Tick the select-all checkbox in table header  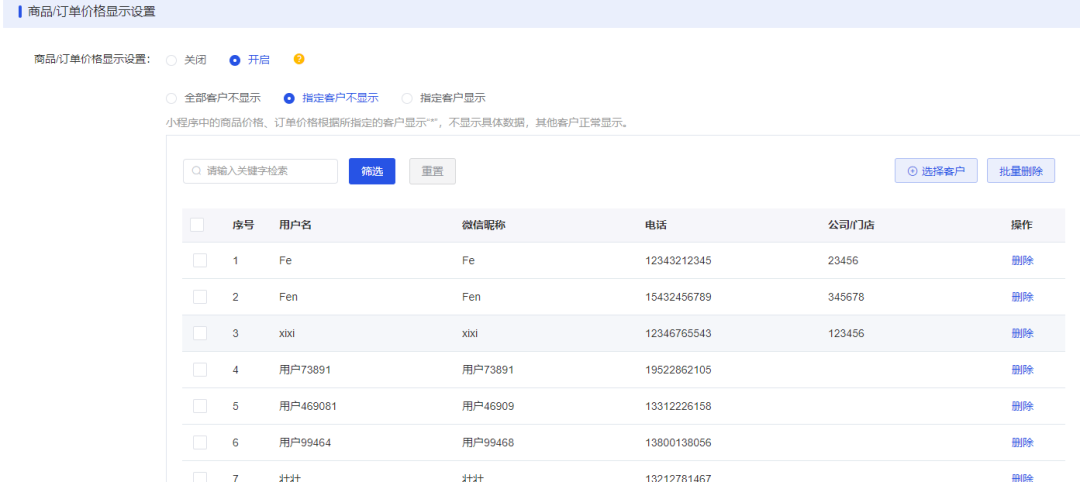click(x=197, y=224)
